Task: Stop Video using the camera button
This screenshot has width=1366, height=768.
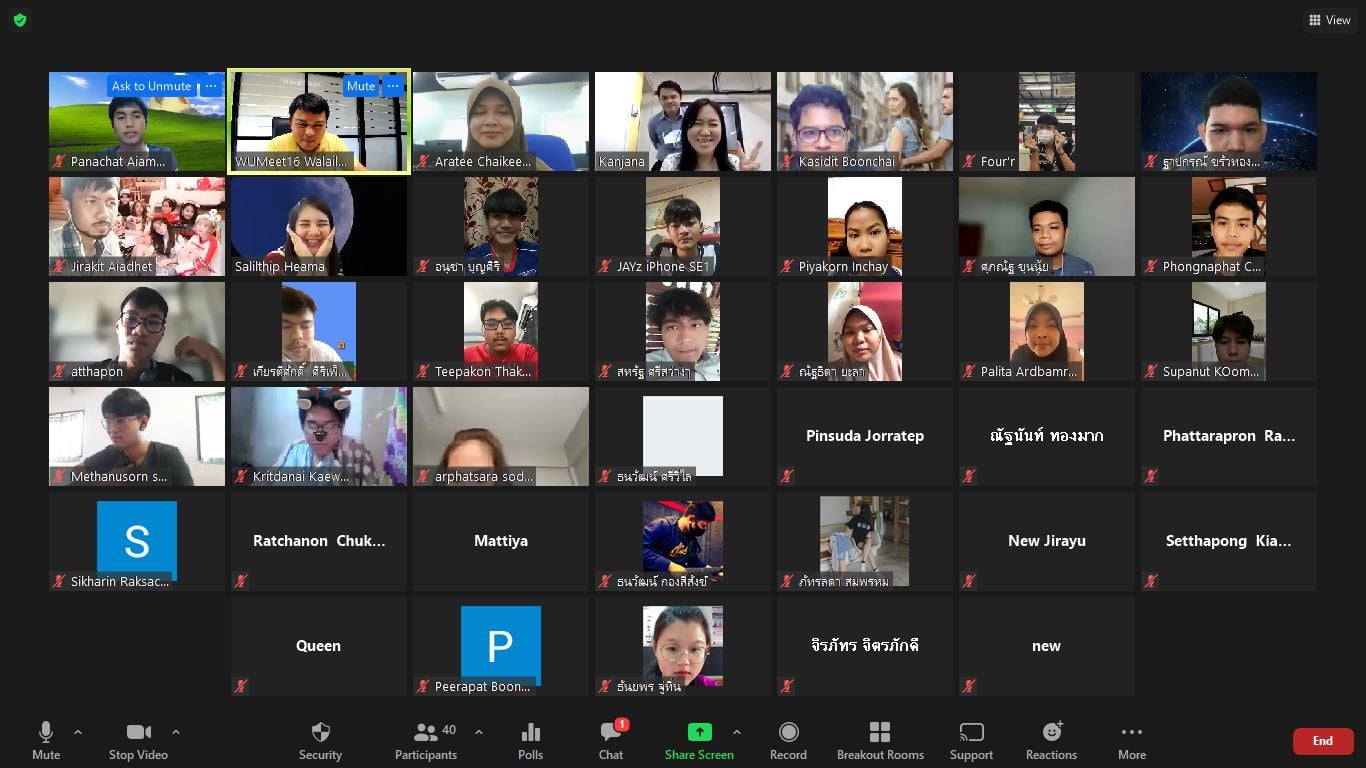Action: [x=138, y=740]
